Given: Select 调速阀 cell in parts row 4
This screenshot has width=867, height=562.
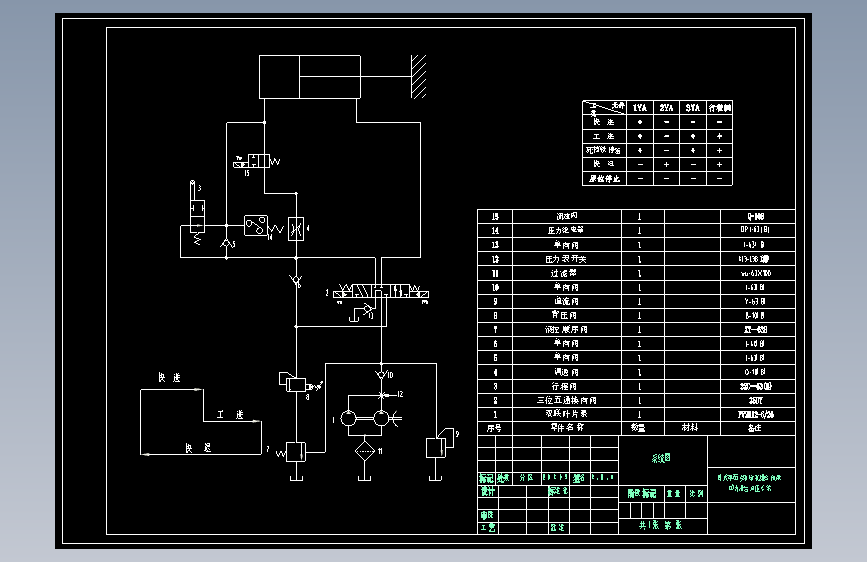Looking at the screenshot, I should pyautogui.click(x=567, y=372).
